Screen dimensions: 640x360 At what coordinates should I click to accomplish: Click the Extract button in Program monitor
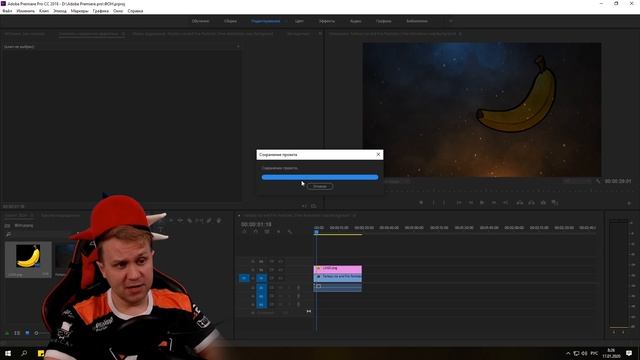531,202
